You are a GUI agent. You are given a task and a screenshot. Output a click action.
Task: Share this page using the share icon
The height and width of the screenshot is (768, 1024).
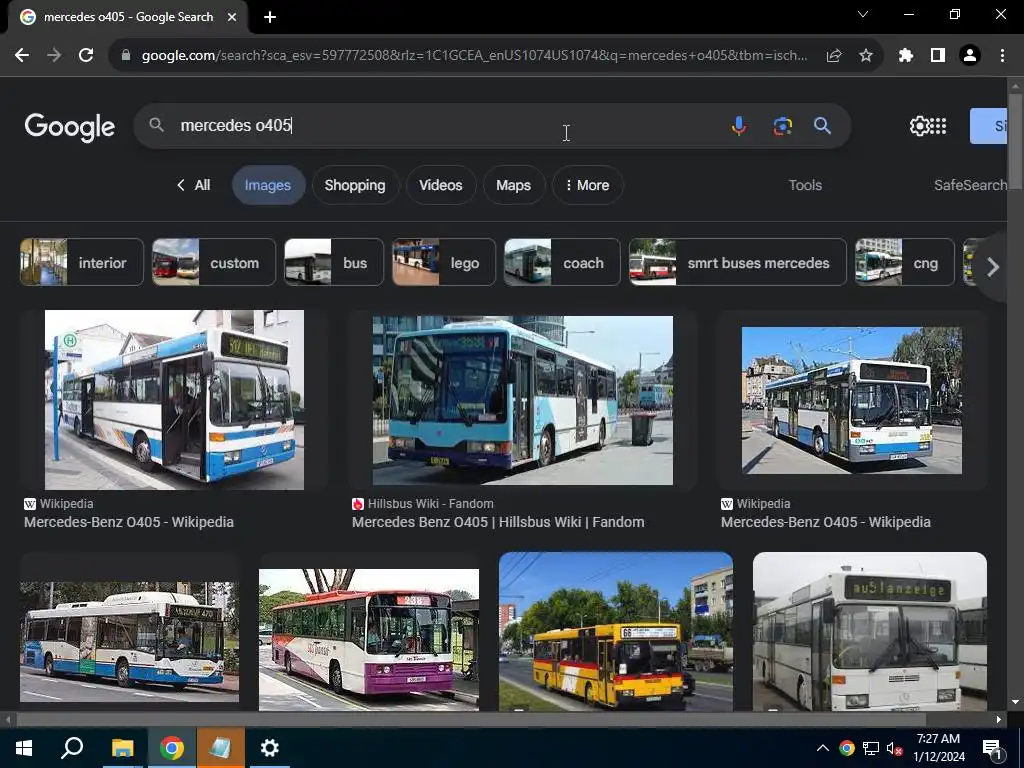point(834,56)
